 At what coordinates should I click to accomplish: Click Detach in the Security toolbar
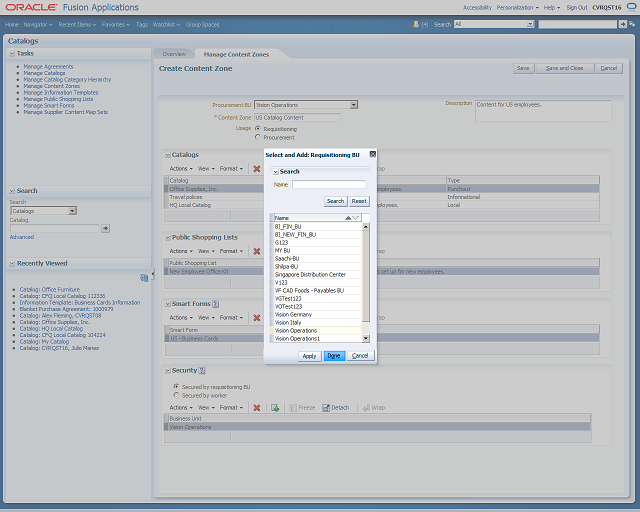[336, 407]
